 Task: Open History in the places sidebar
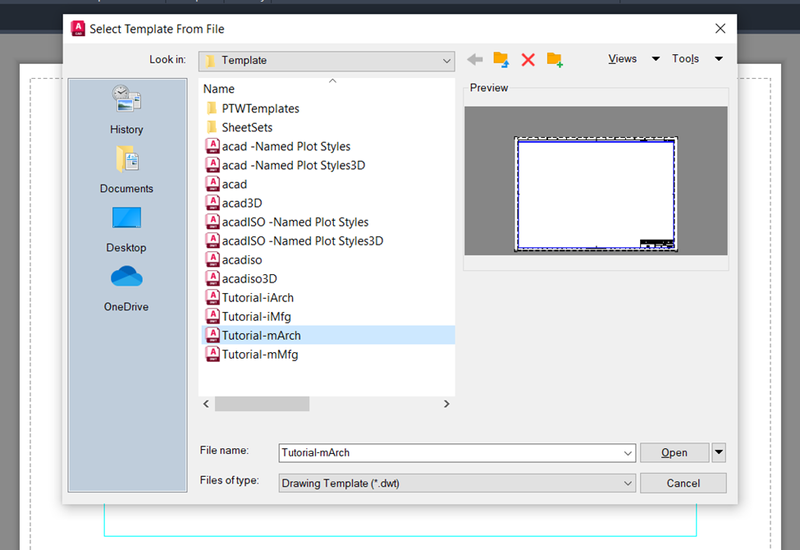pos(127,110)
